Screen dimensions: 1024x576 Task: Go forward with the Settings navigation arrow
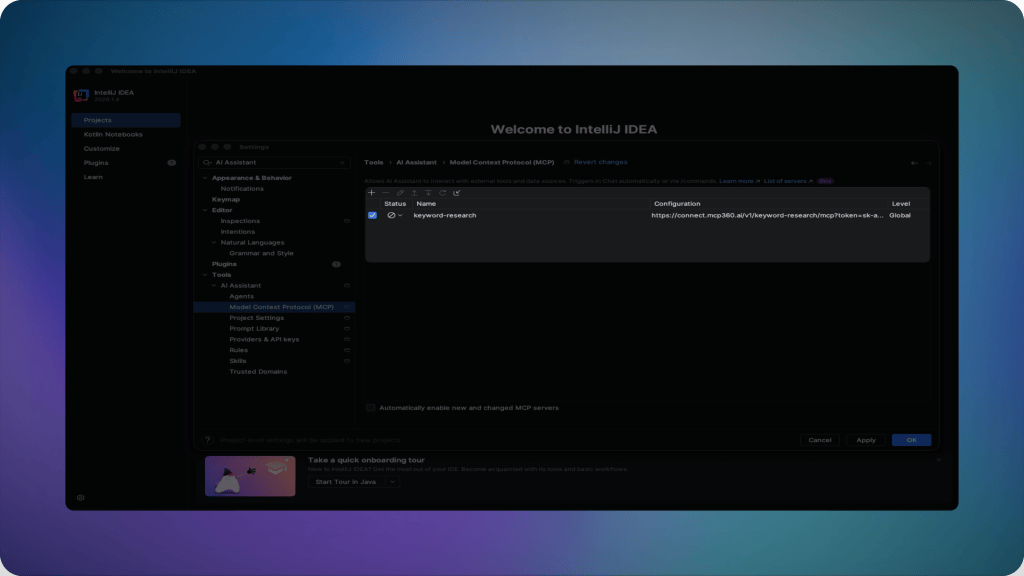pyautogui.click(x=928, y=163)
